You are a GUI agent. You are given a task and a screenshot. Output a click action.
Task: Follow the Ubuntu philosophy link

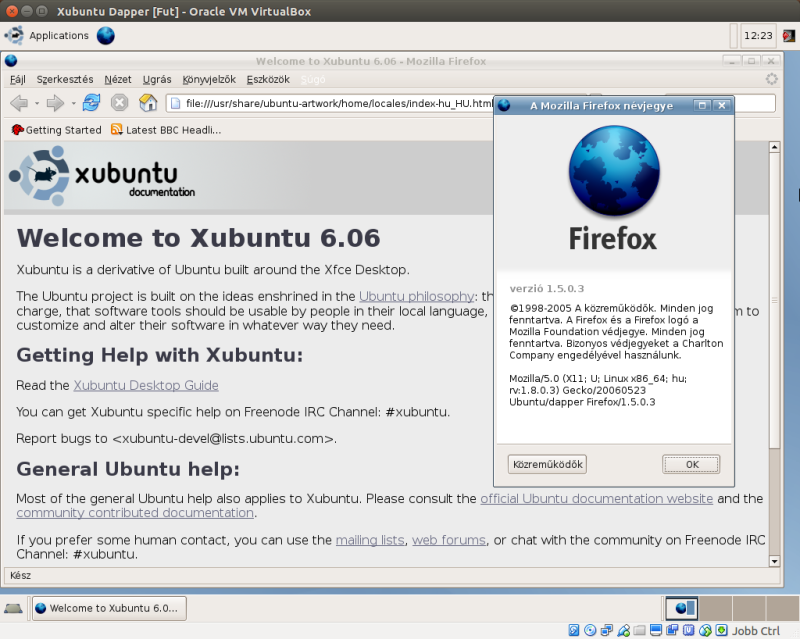(x=417, y=297)
